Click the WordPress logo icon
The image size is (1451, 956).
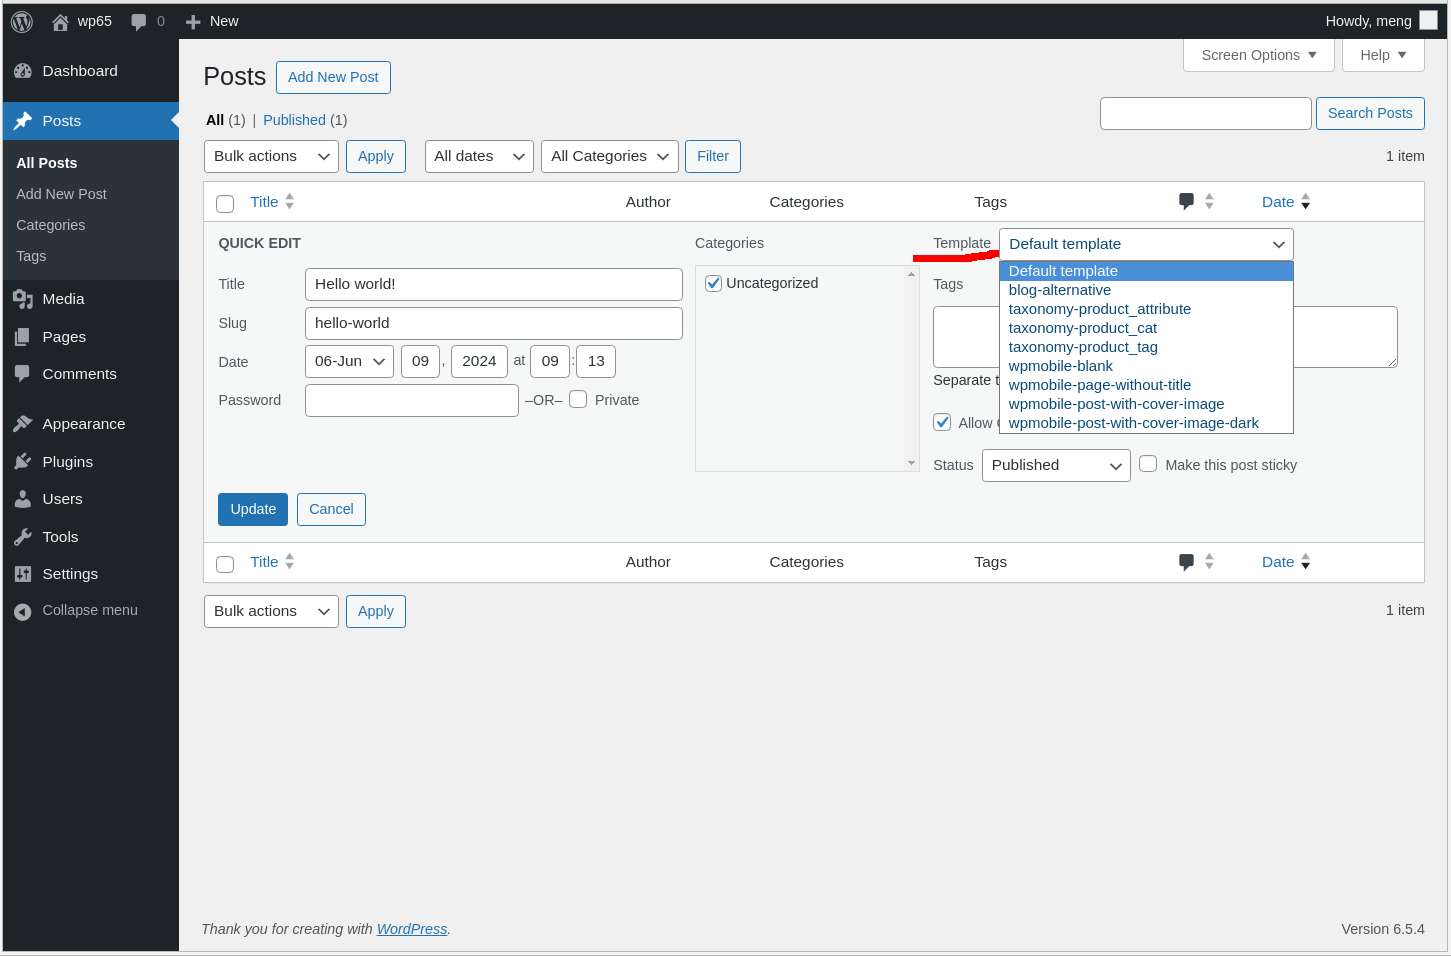22,21
